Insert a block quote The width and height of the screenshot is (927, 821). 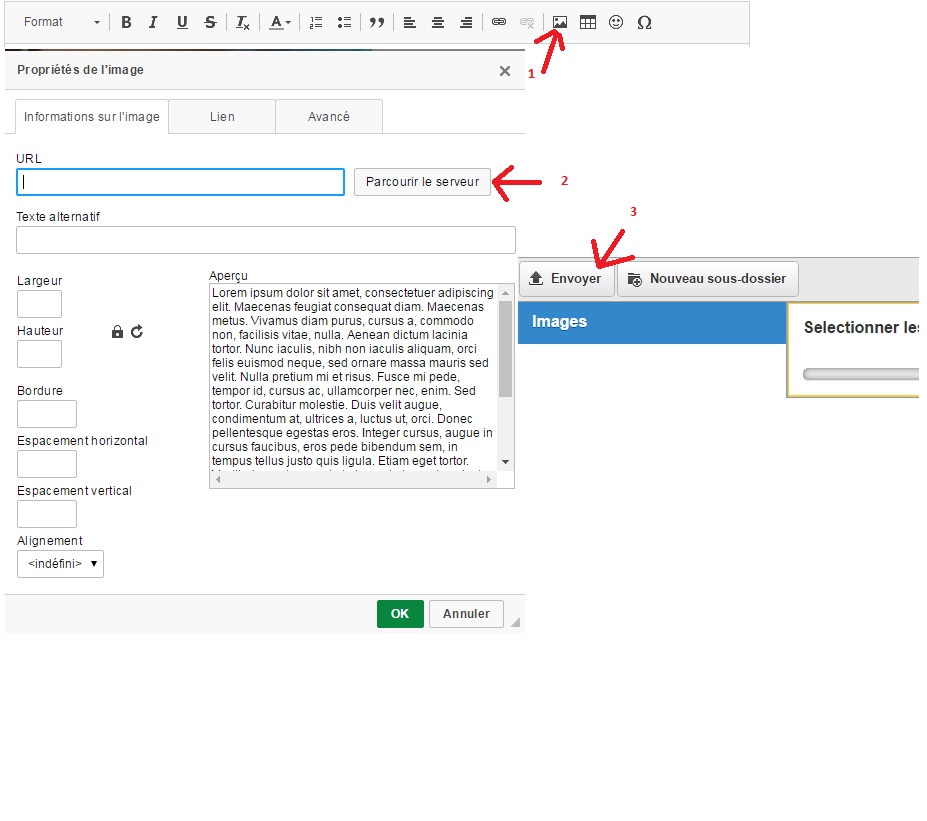click(x=376, y=22)
